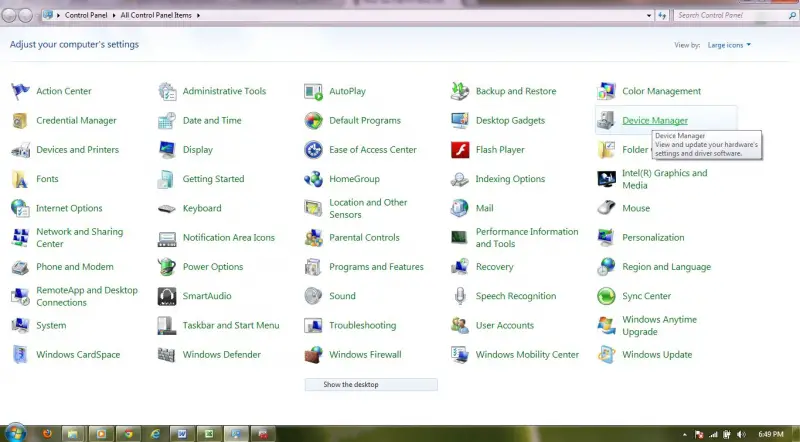Viewport: 800px width, 442px height.
Task: Open the Windows Defender link
Action: [x=221, y=355]
